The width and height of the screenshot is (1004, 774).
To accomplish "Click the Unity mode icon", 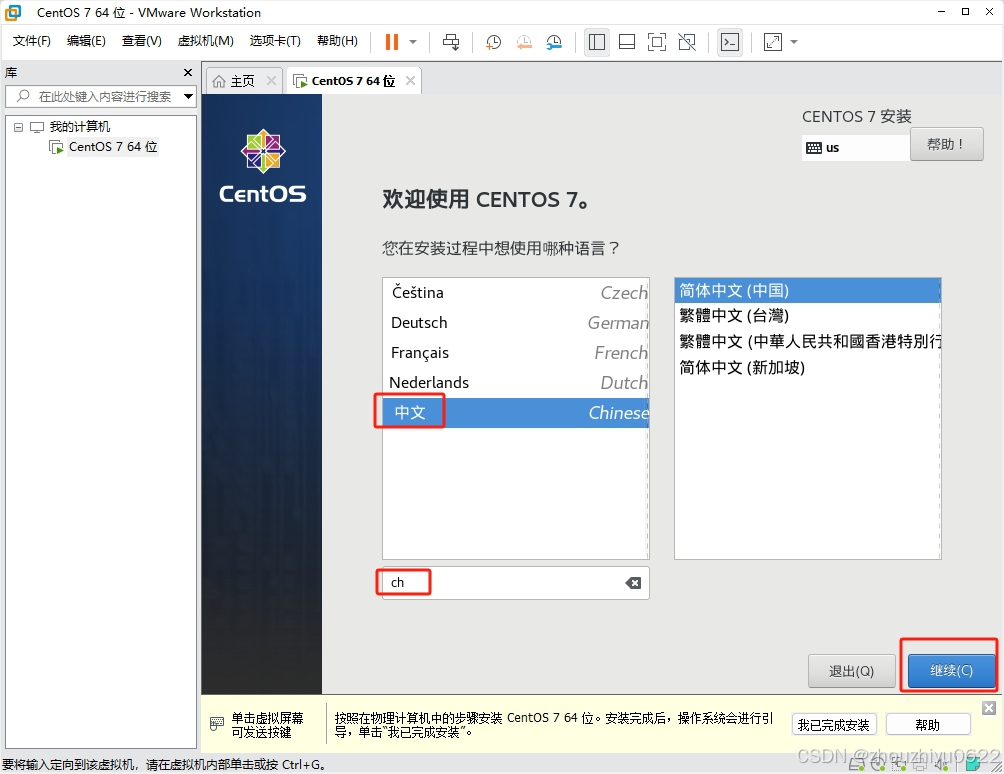I will [687, 42].
